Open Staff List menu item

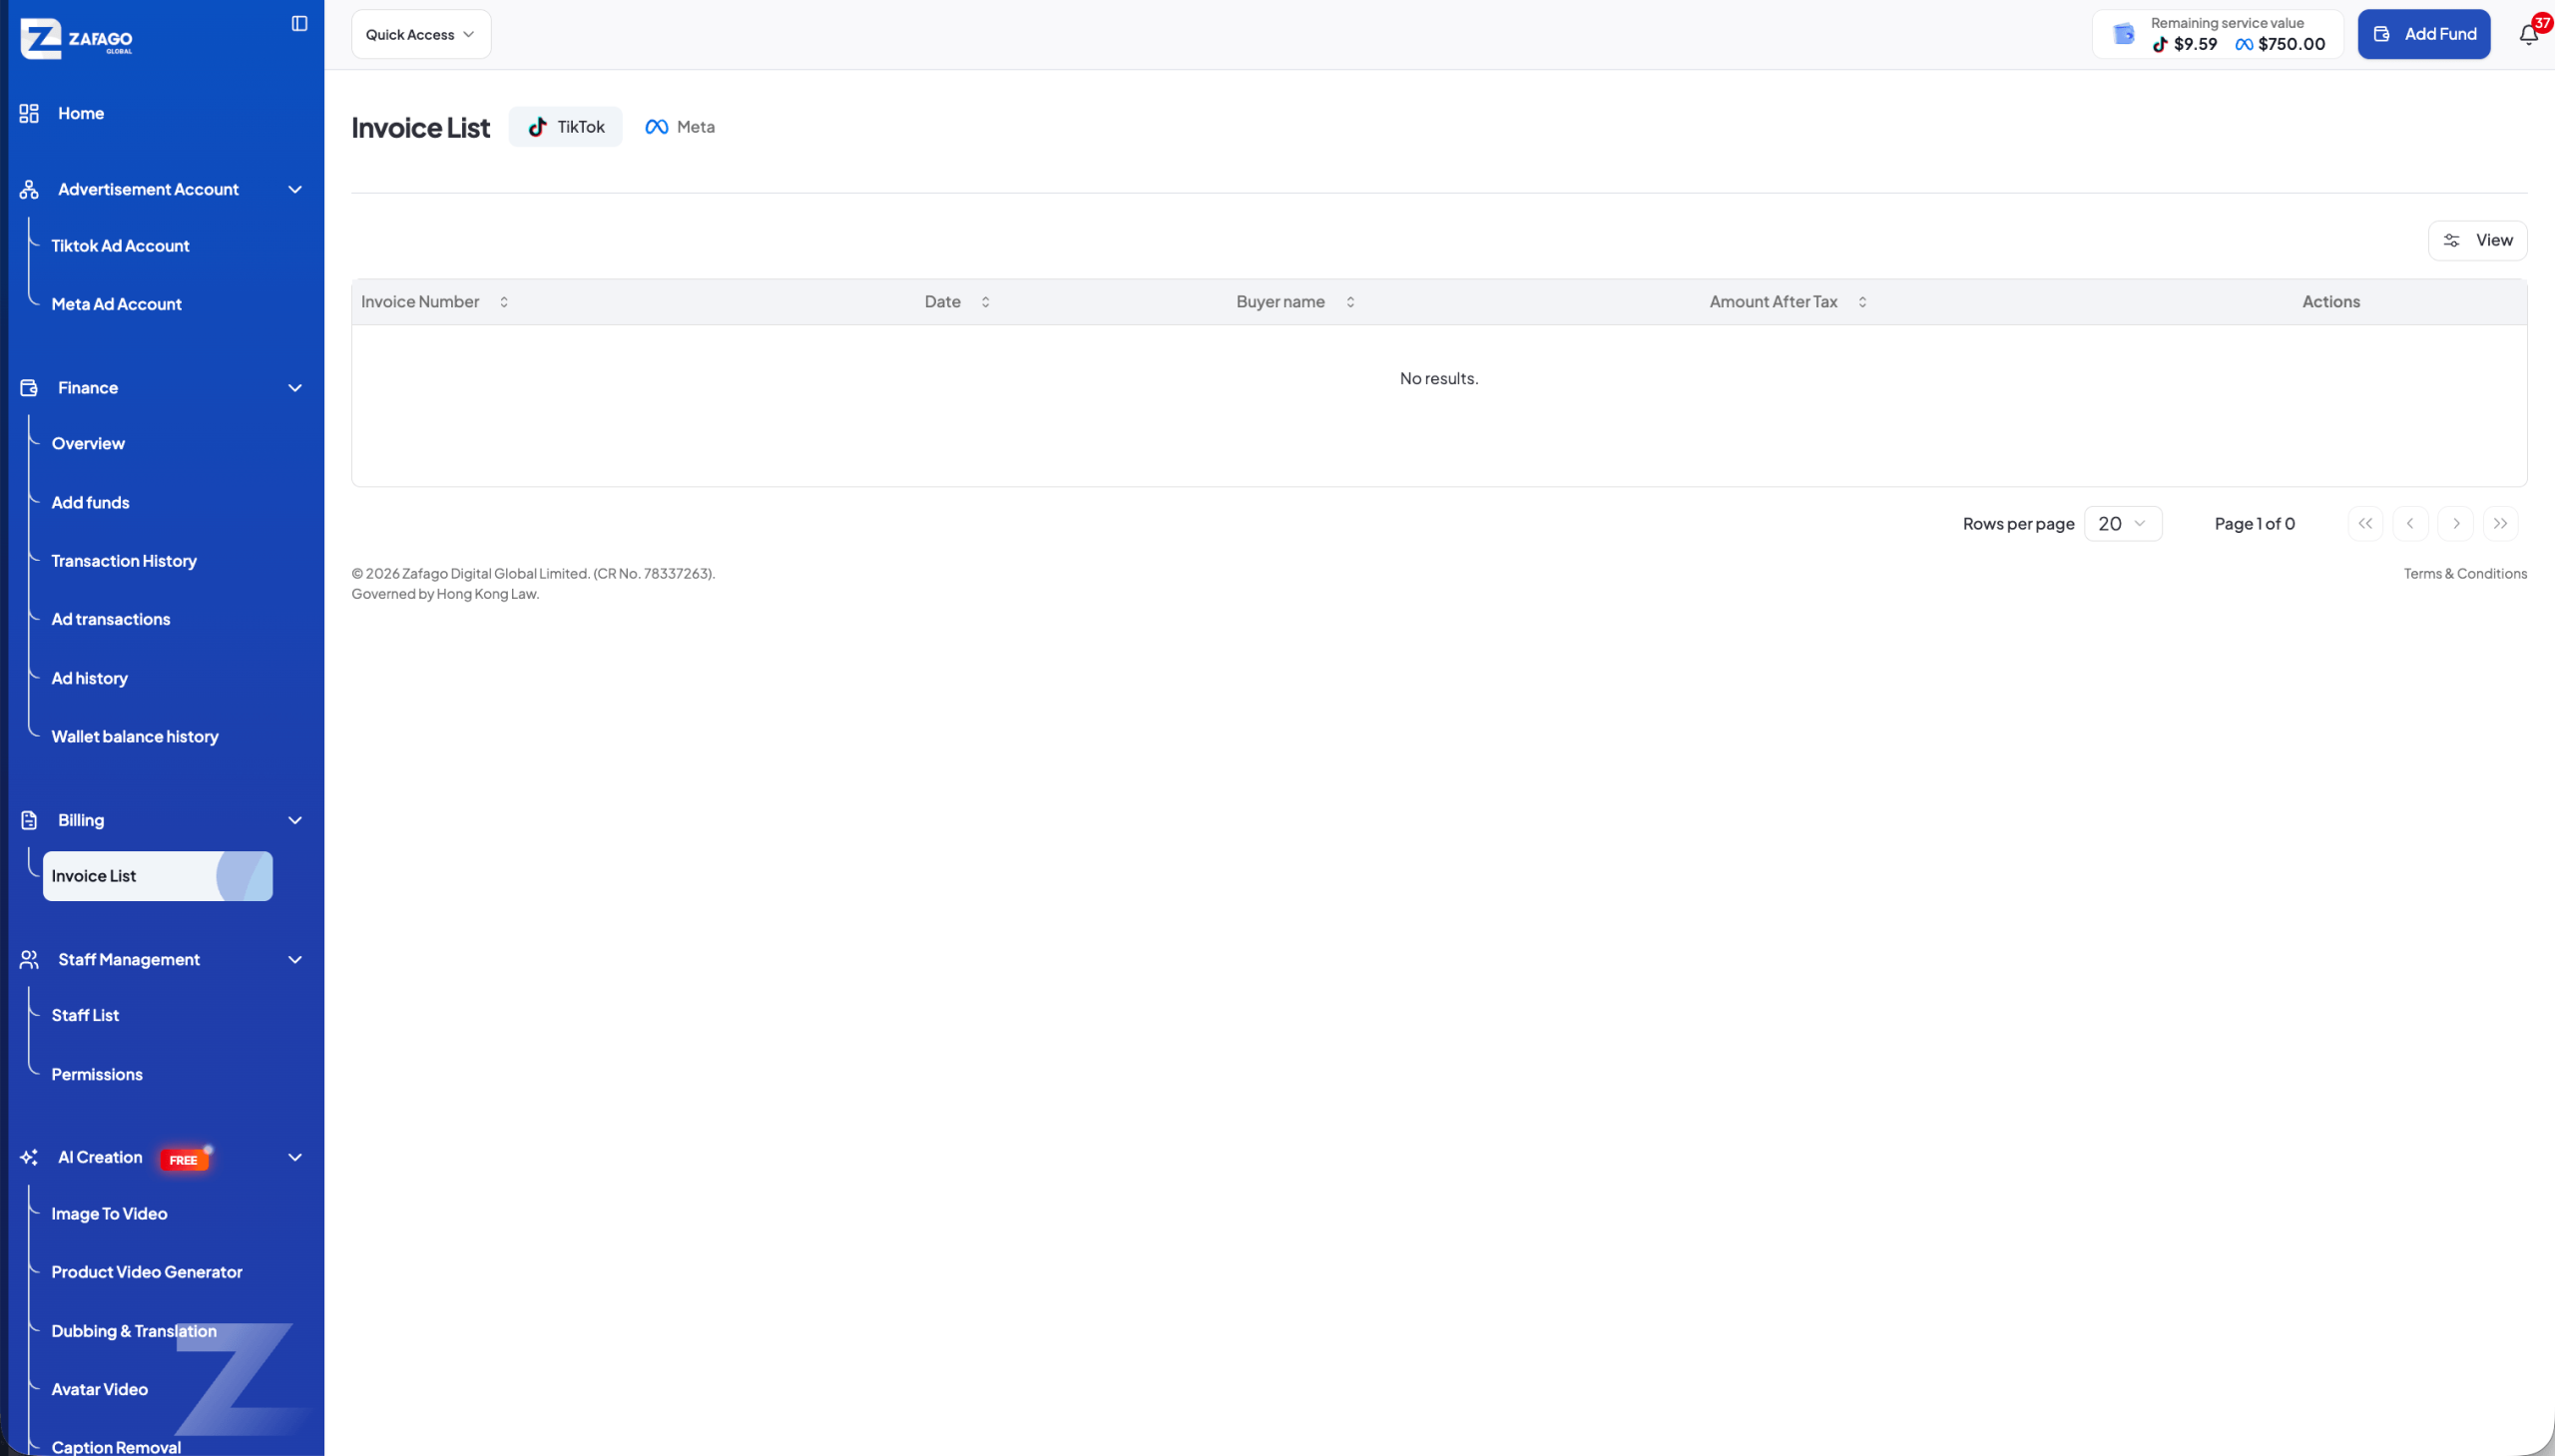[x=85, y=1015]
